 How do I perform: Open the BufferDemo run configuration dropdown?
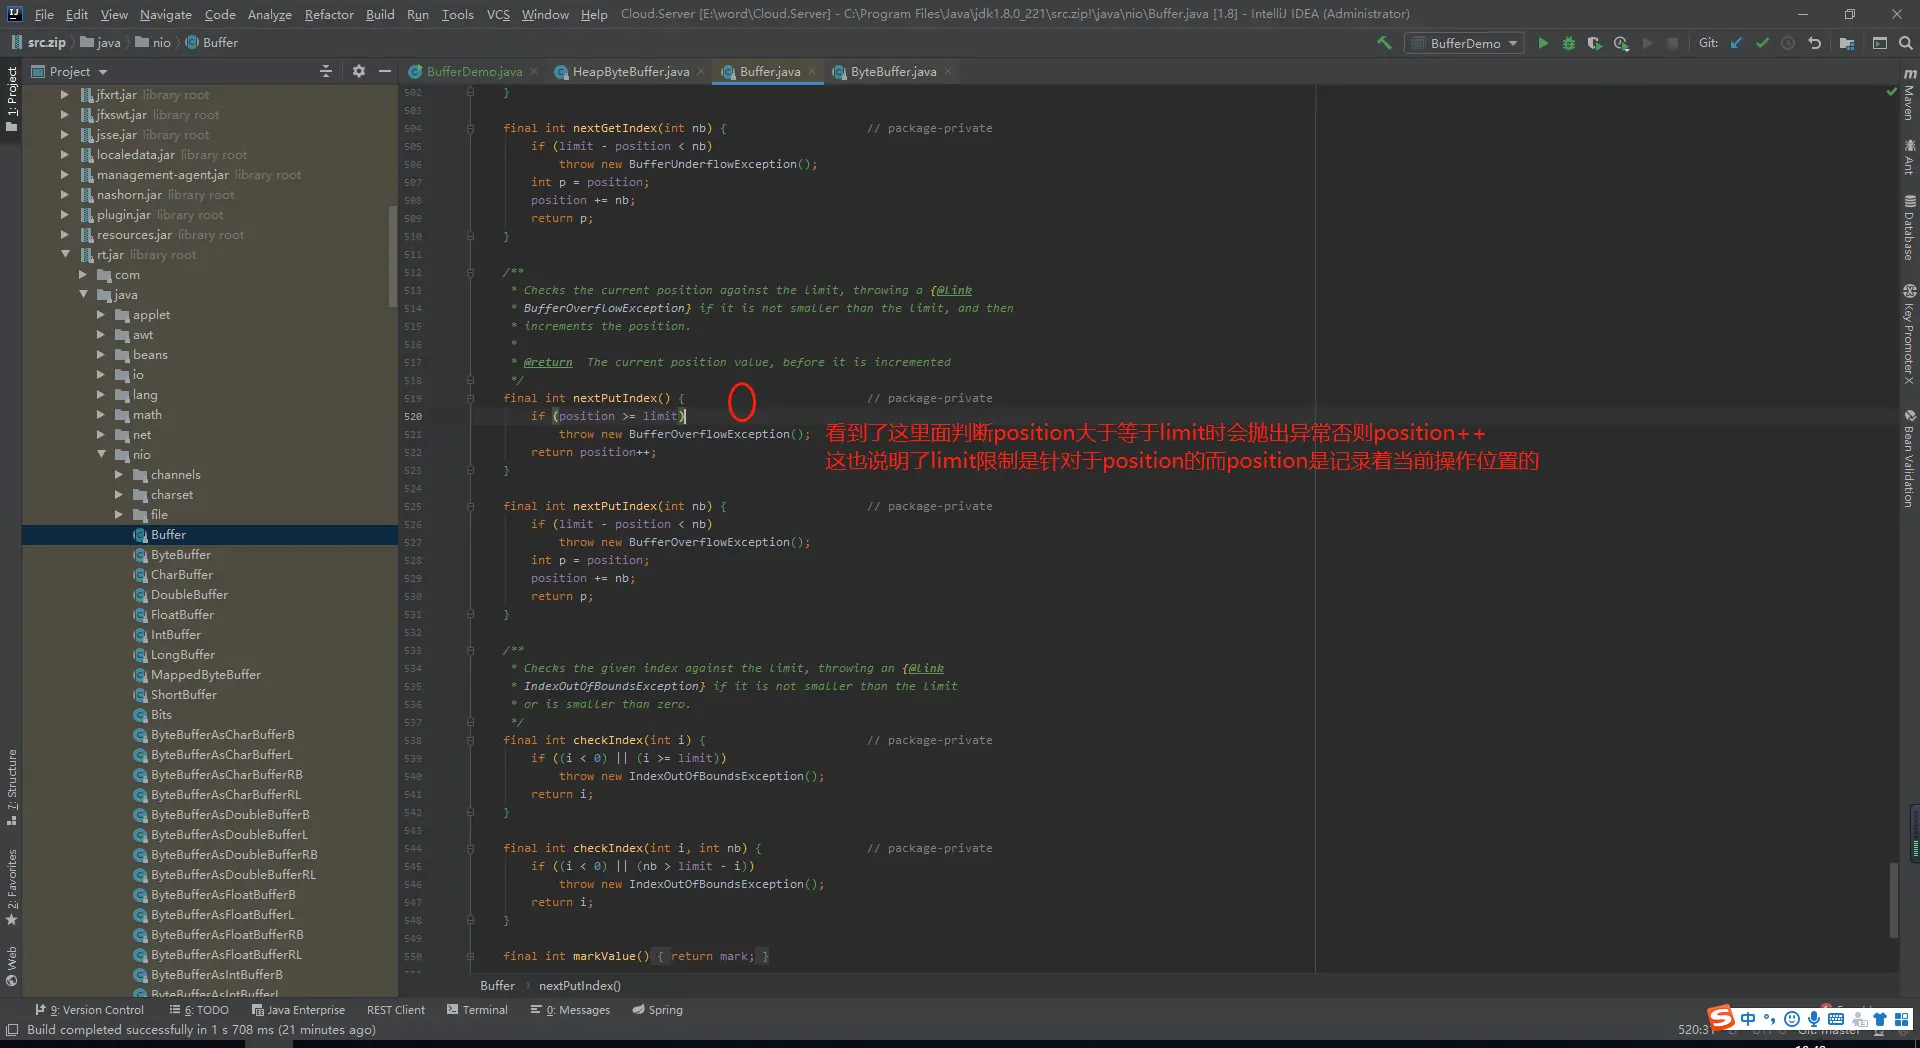[1464, 43]
